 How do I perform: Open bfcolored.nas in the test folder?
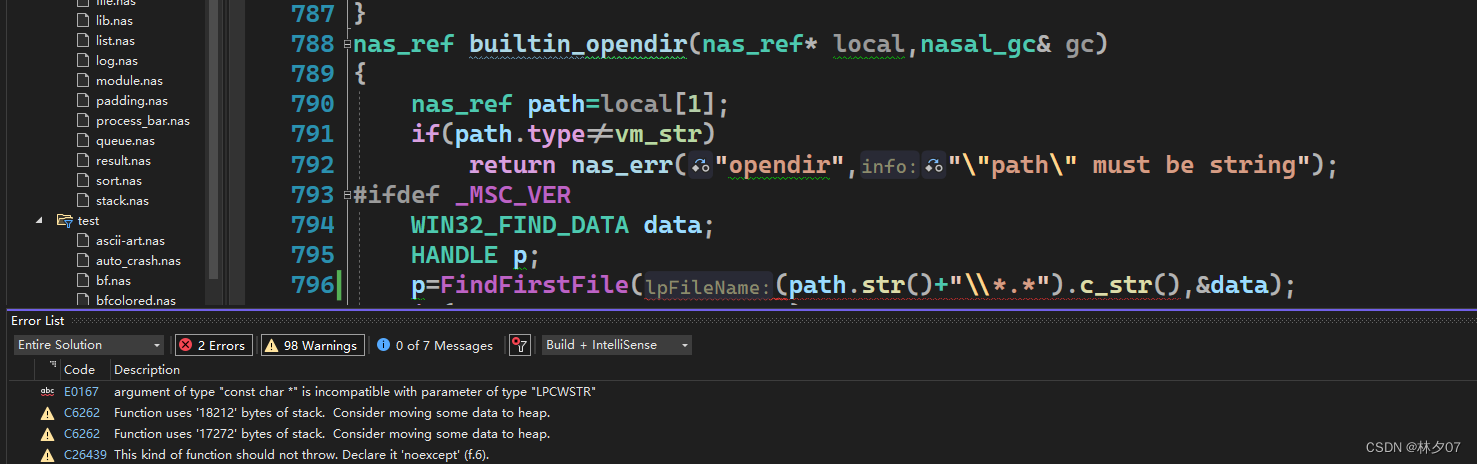(x=136, y=300)
